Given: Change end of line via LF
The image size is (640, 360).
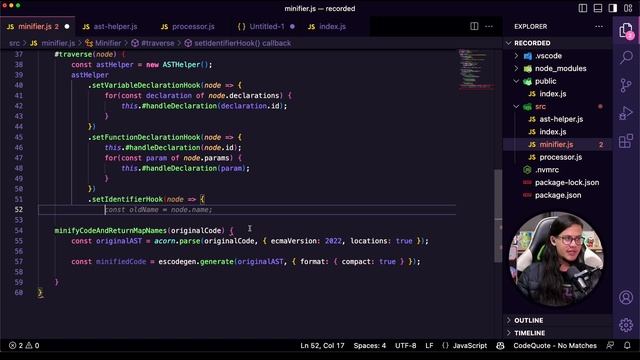Looking at the screenshot, I should click(429, 345).
